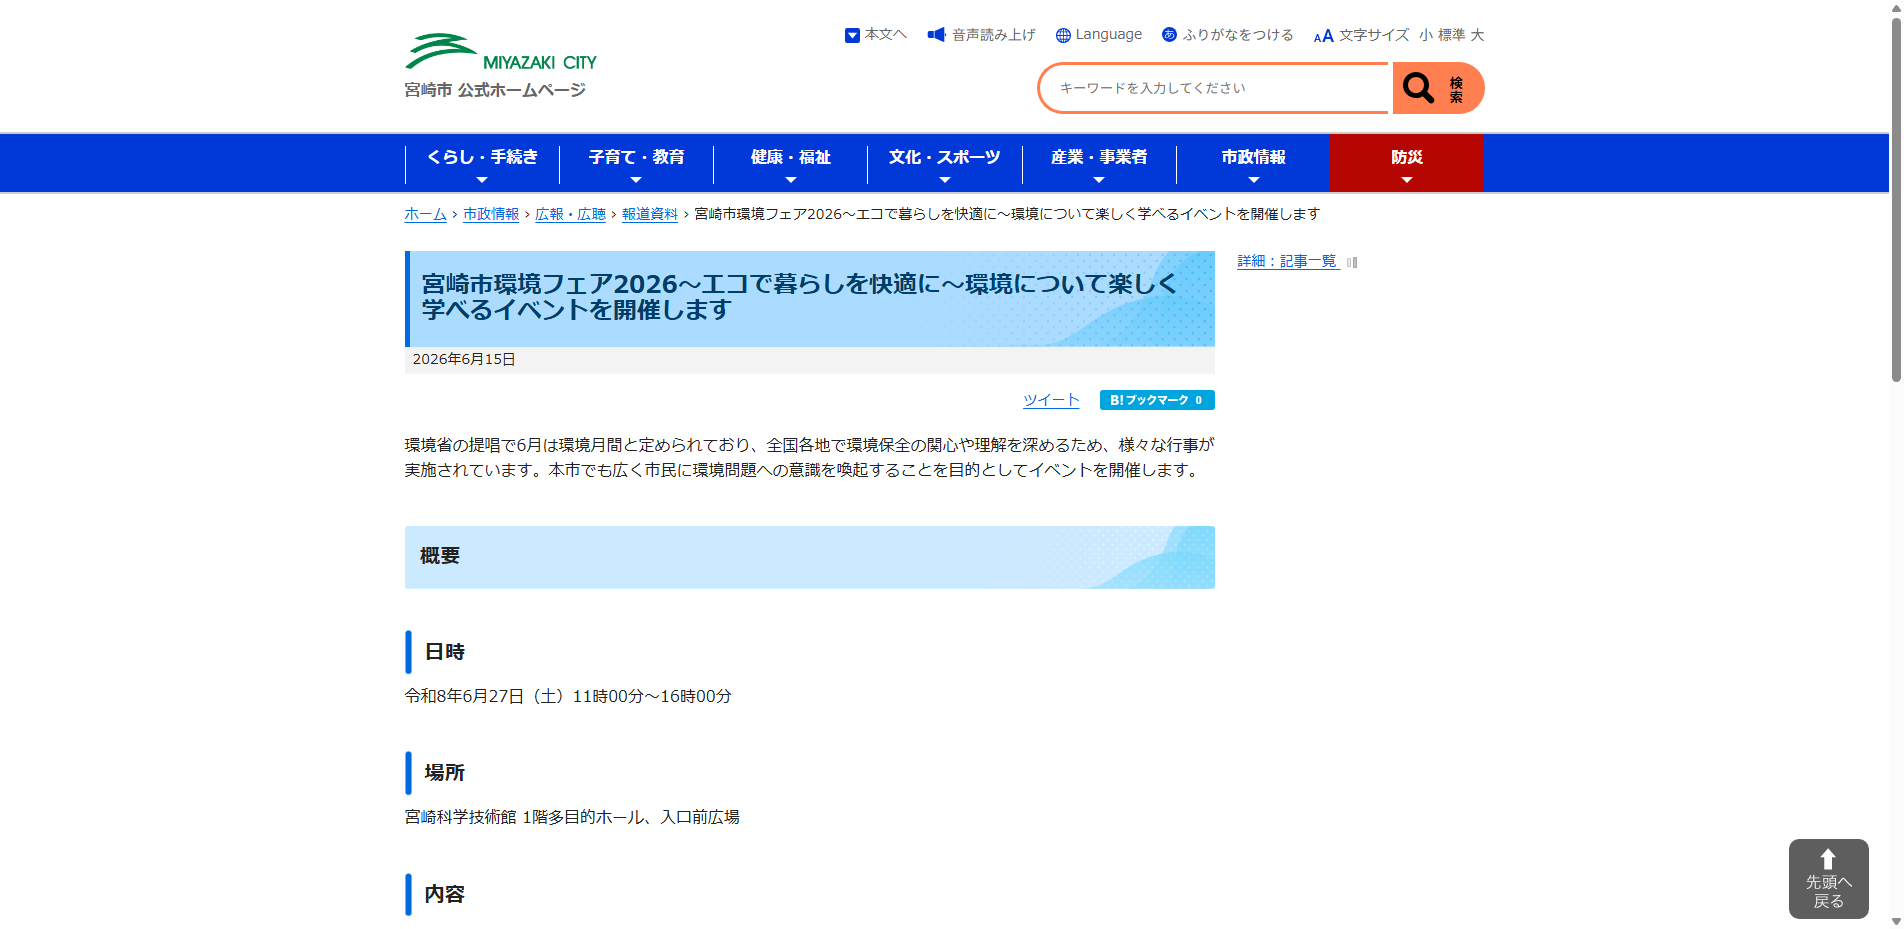Click 宮崎市 公式ホームページ text
Viewport: 1904px width, 929px height.
[x=495, y=90]
